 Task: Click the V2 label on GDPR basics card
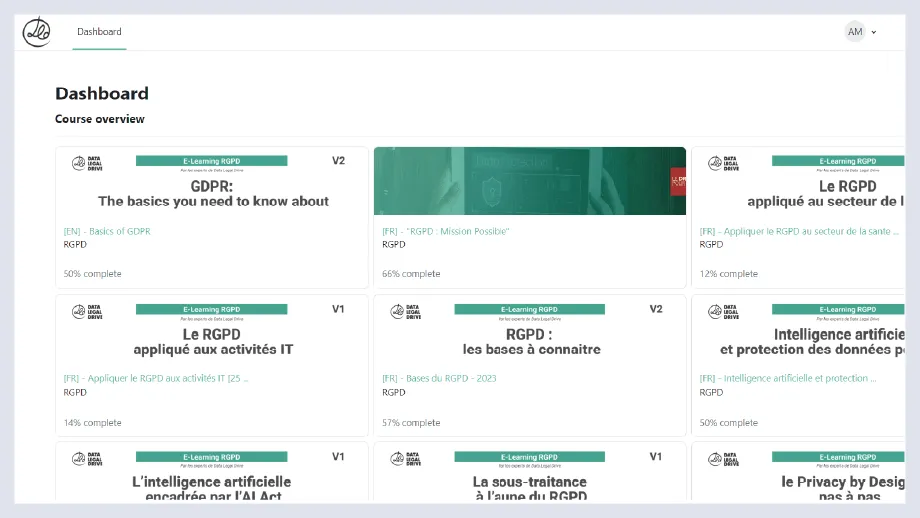click(339, 161)
